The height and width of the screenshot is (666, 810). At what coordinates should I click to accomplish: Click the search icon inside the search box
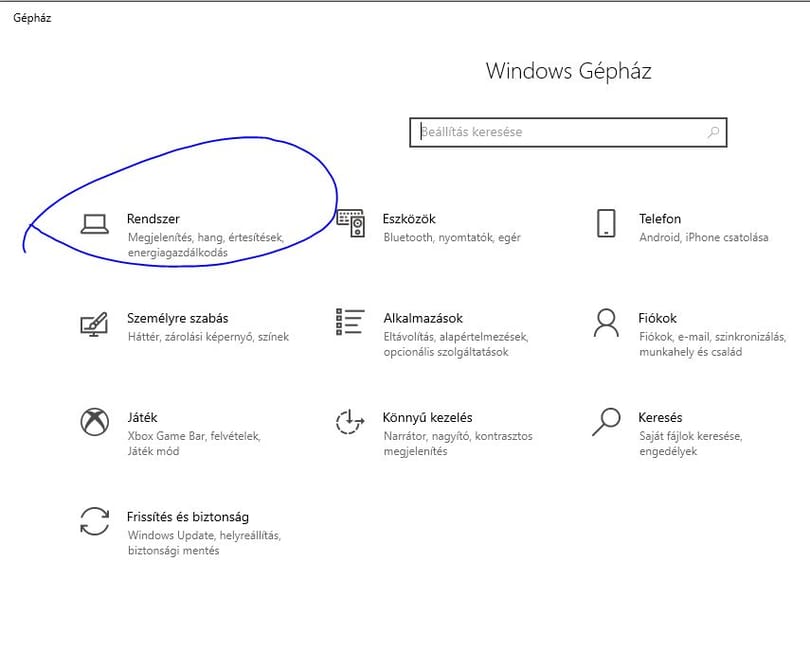(x=713, y=132)
